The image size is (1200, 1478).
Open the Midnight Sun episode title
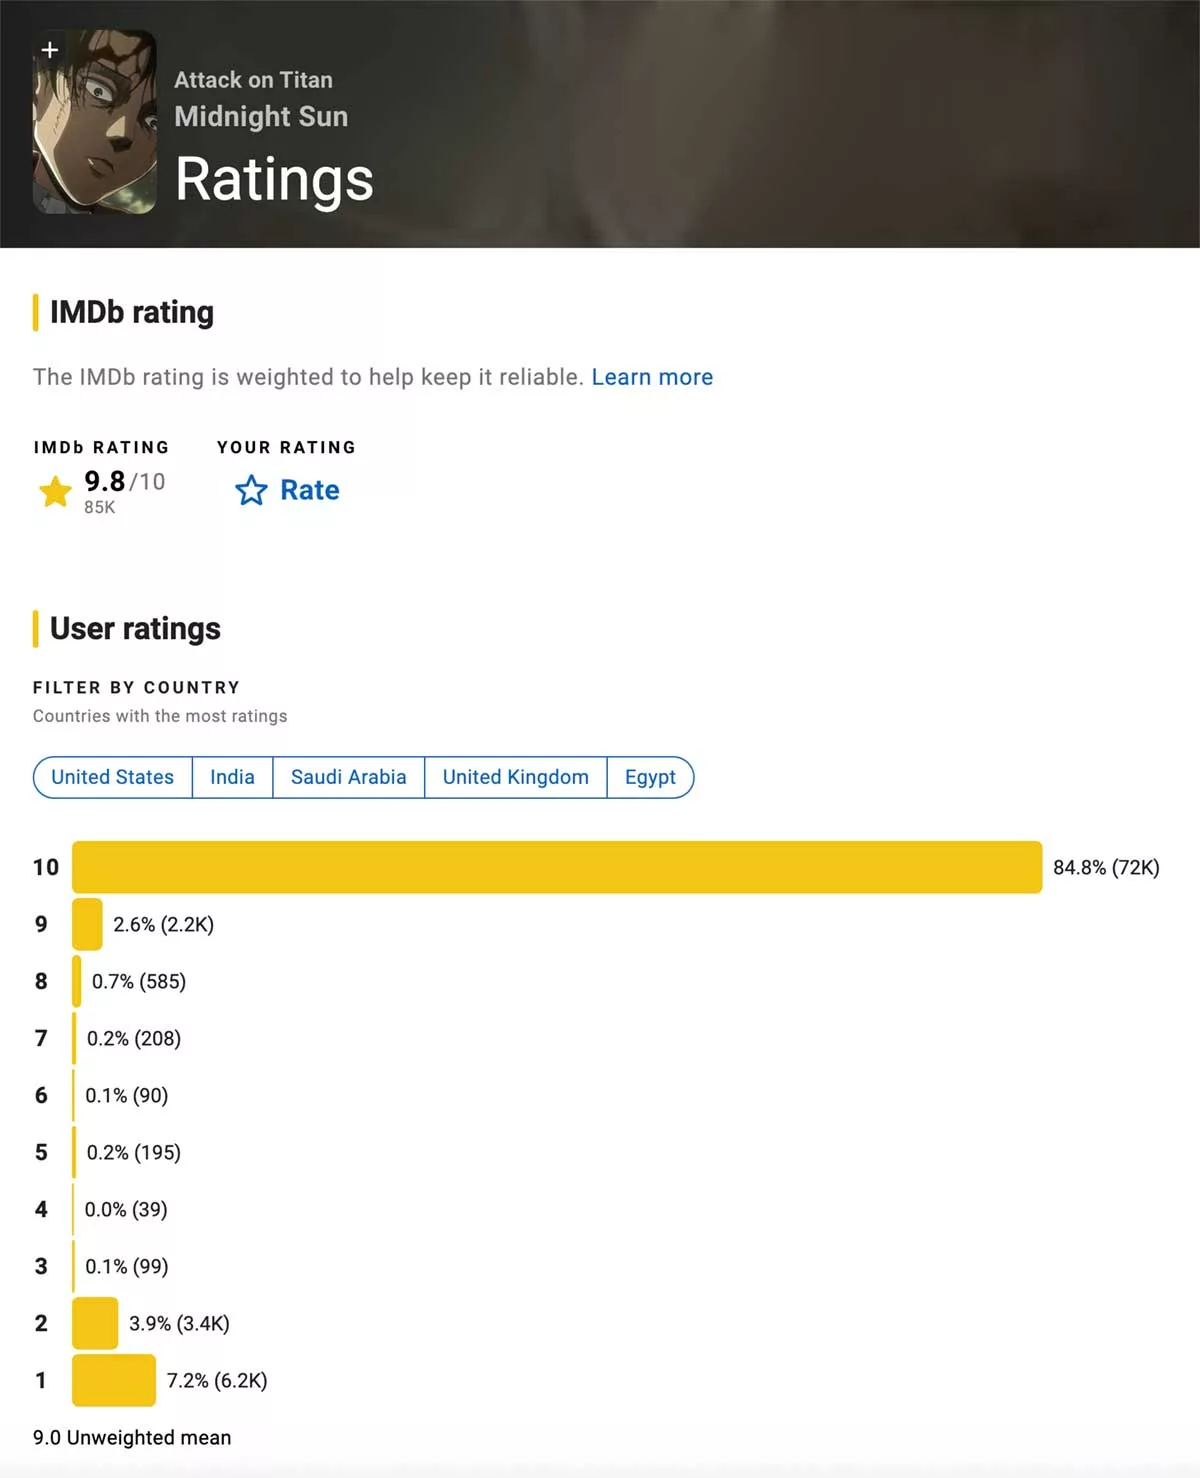point(261,116)
